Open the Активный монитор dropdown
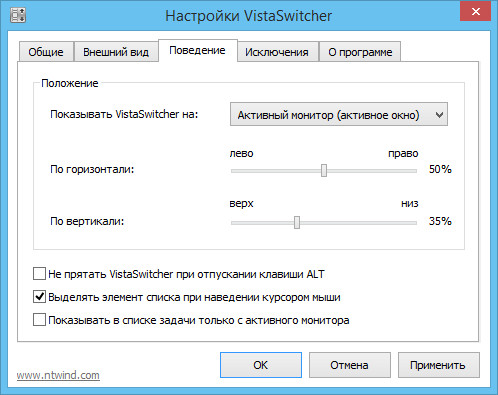This screenshot has width=498, height=395. 339,114
